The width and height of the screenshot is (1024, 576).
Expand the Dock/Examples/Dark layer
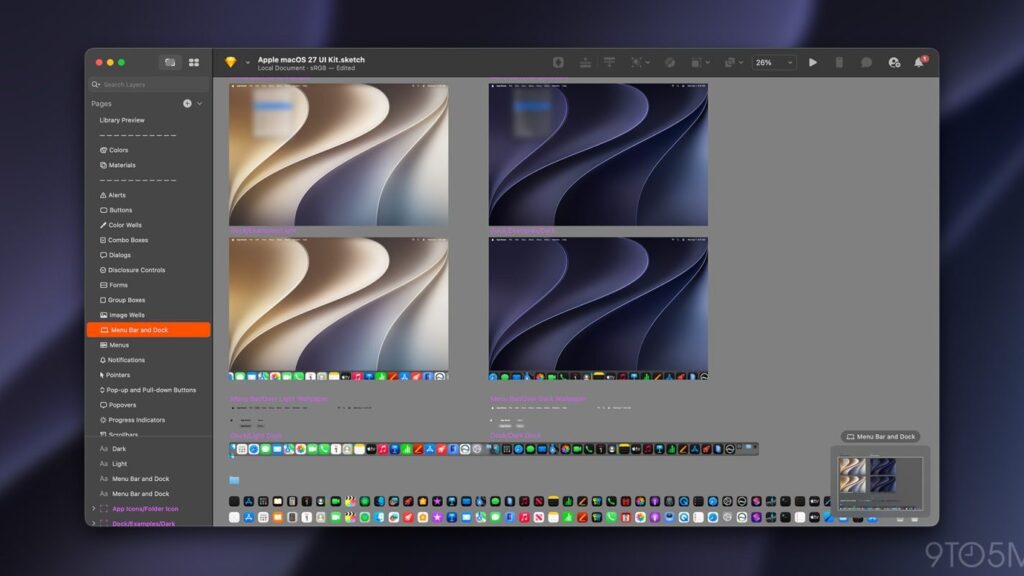click(x=93, y=524)
